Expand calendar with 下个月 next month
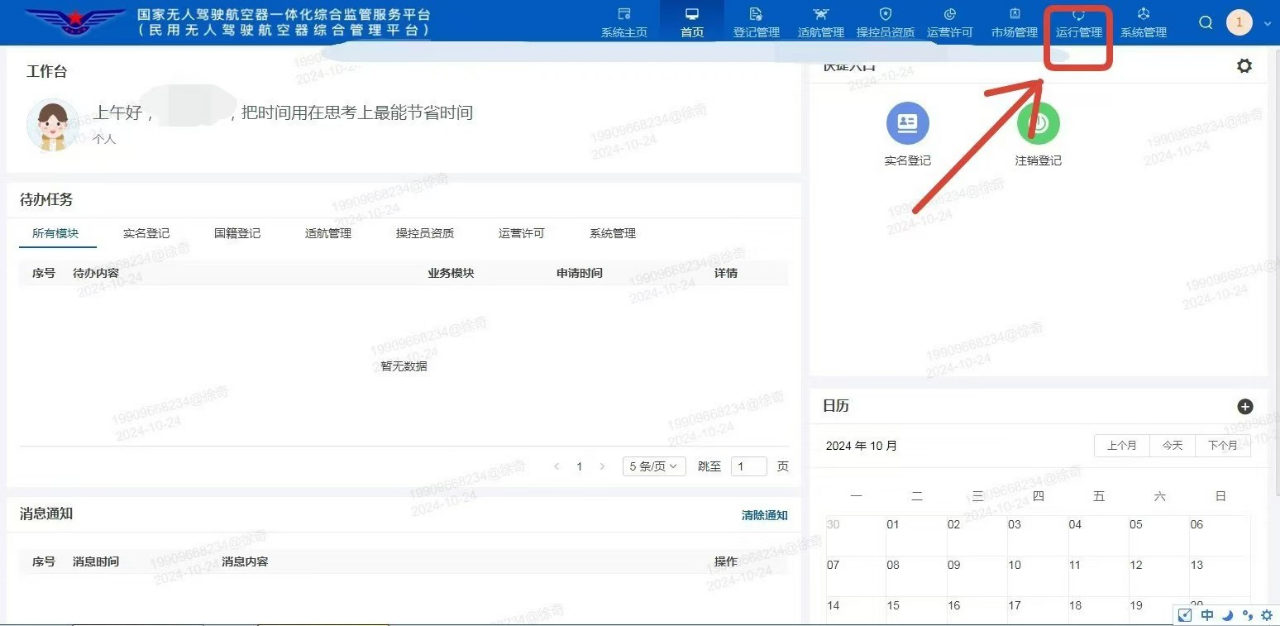 point(1222,445)
